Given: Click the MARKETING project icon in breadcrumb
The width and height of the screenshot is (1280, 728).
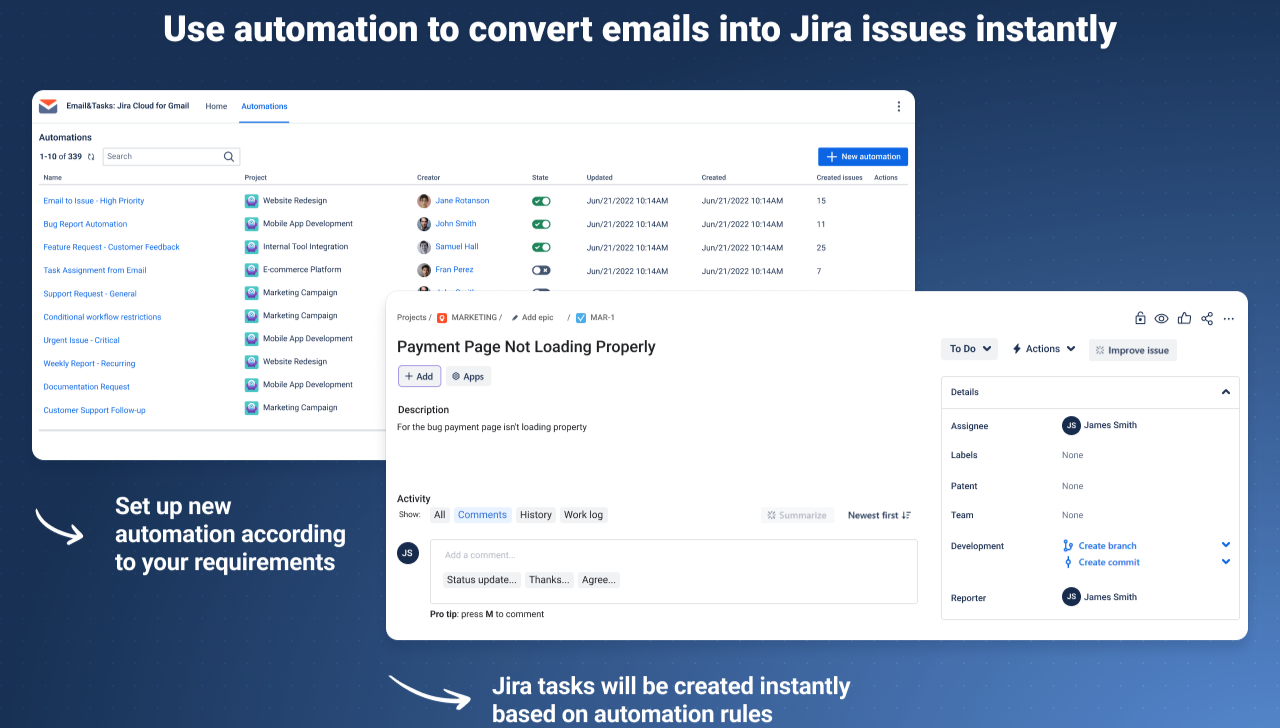Looking at the screenshot, I should 442,318.
